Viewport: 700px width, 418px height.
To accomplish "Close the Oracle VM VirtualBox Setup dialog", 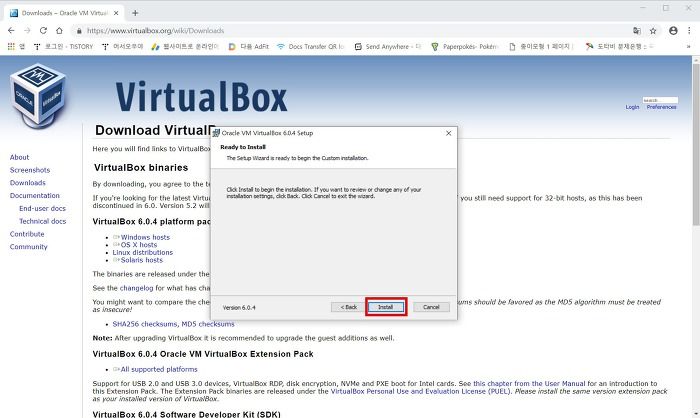I will (x=449, y=133).
